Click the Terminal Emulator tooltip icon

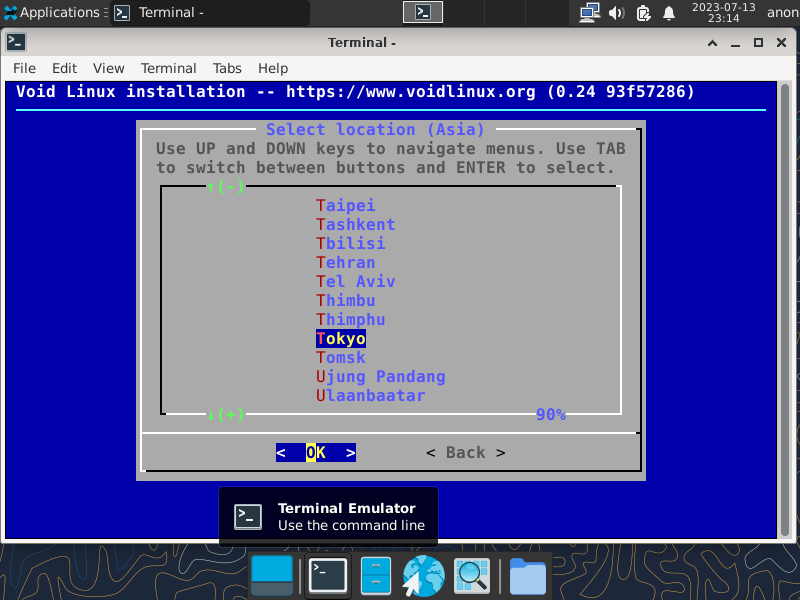click(248, 516)
